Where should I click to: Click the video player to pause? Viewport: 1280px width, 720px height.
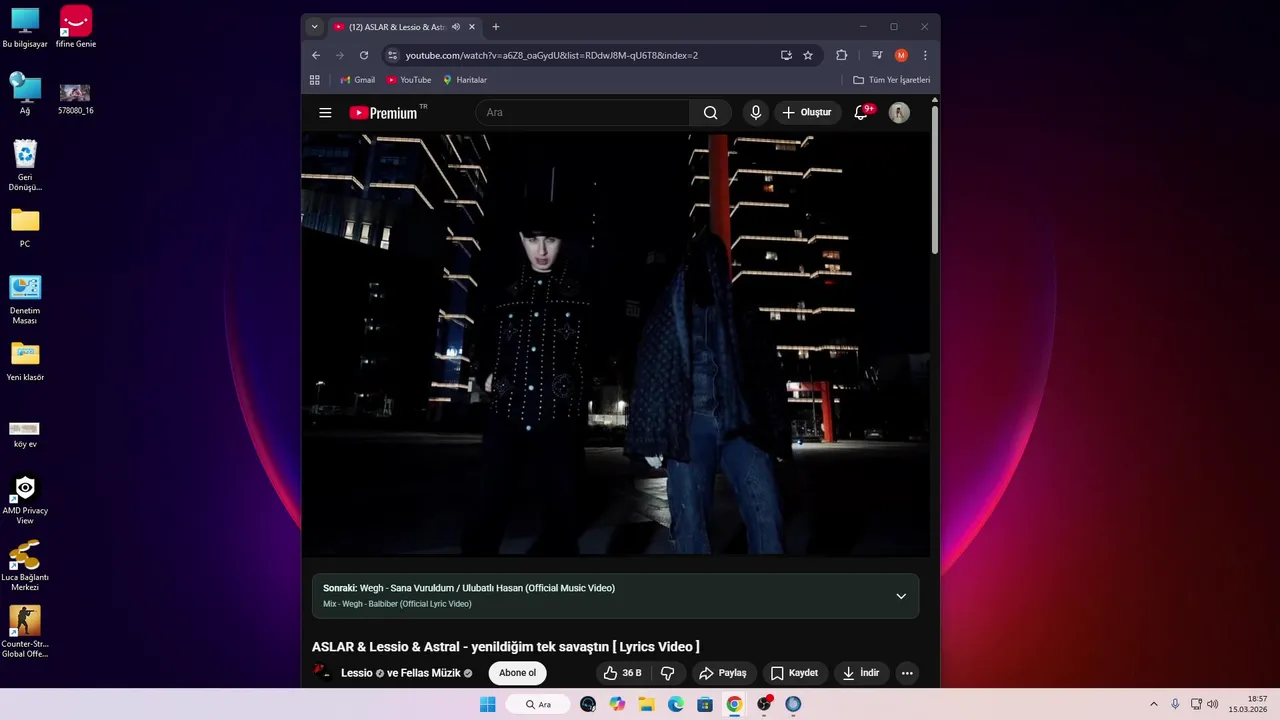coord(616,344)
